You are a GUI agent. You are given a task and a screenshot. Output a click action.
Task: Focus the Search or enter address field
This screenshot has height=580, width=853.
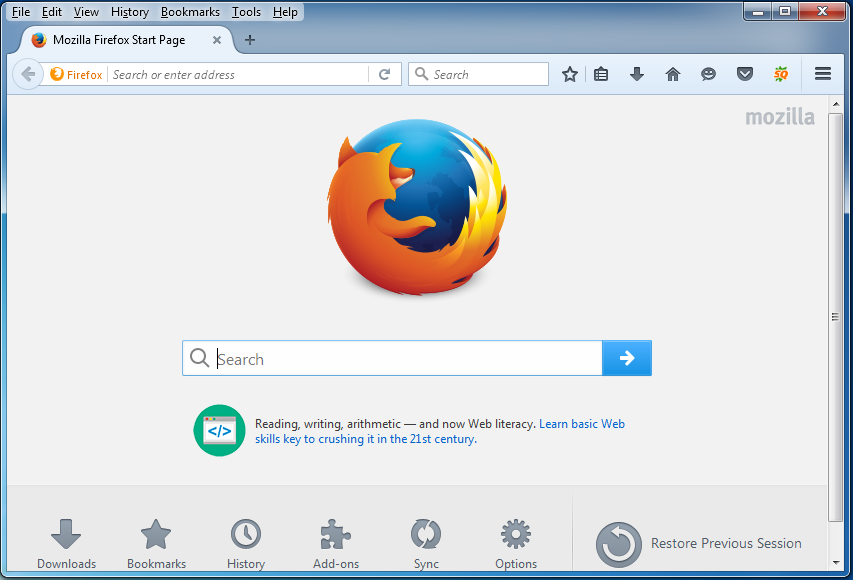click(x=238, y=75)
